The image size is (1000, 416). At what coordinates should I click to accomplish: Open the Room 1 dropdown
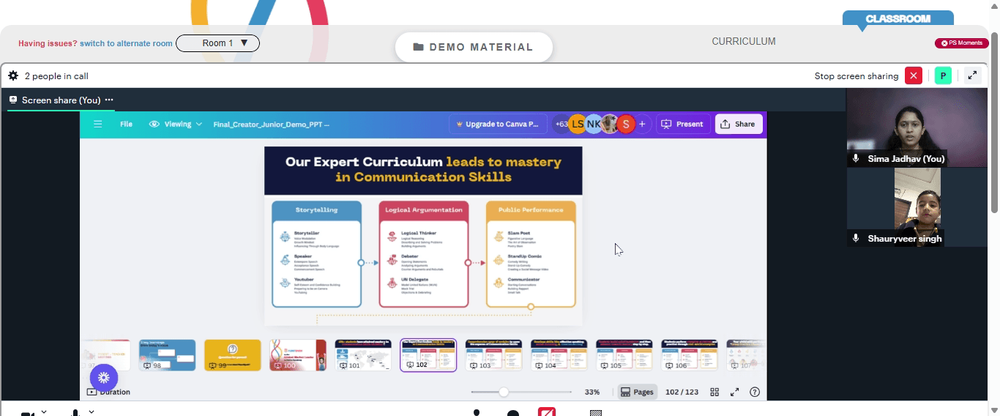click(x=217, y=43)
